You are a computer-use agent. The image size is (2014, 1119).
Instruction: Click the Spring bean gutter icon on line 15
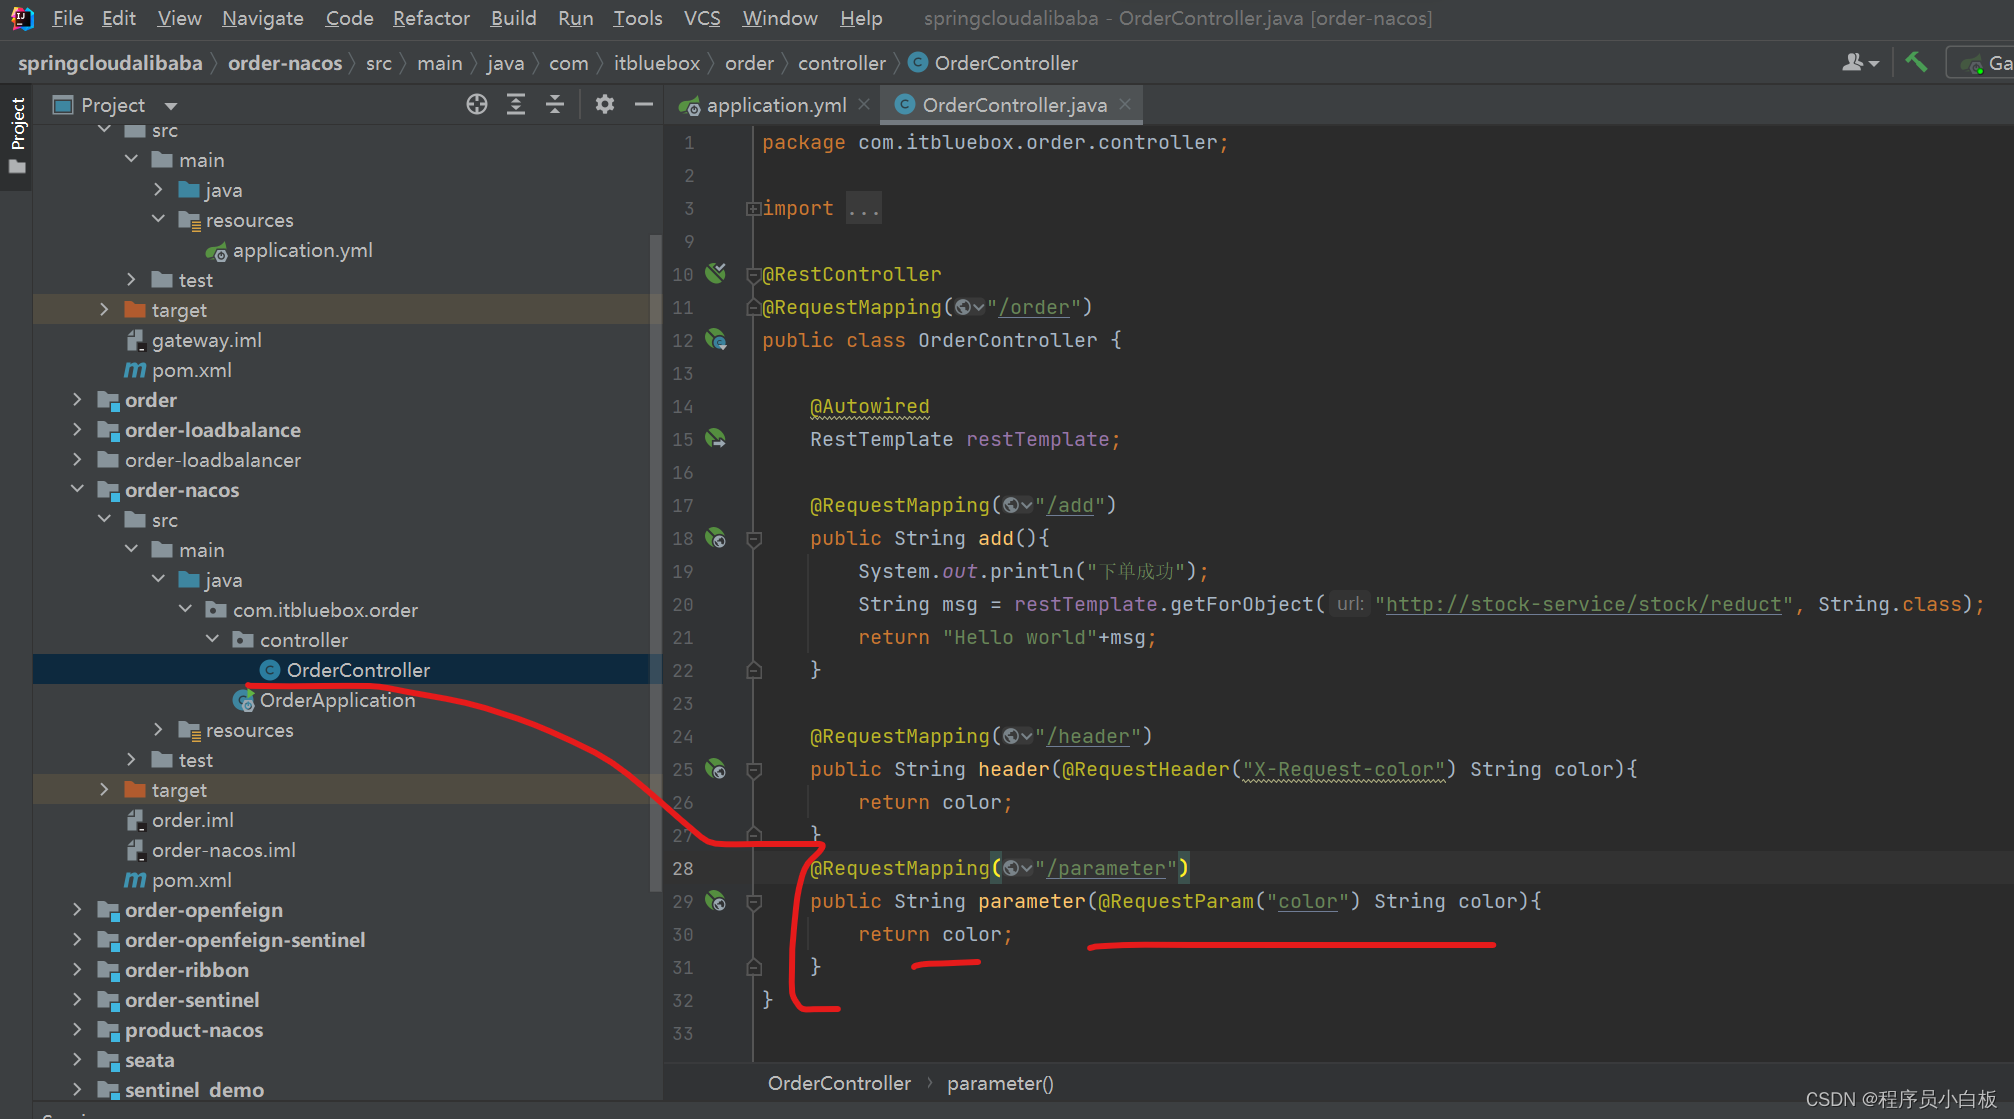tap(716, 438)
